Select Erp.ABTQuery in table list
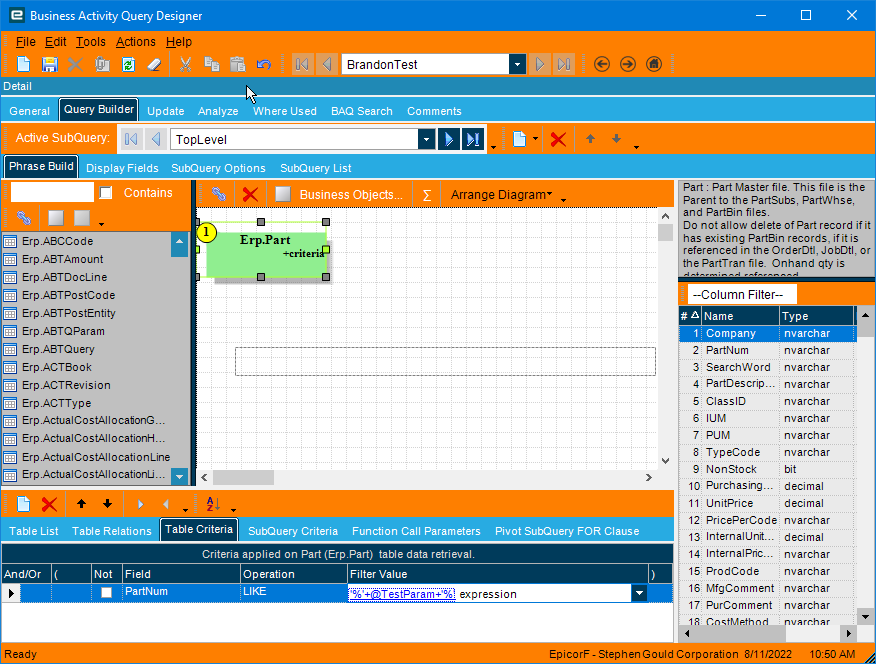The width and height of the screenshot is (876, 664). (58, 349)
